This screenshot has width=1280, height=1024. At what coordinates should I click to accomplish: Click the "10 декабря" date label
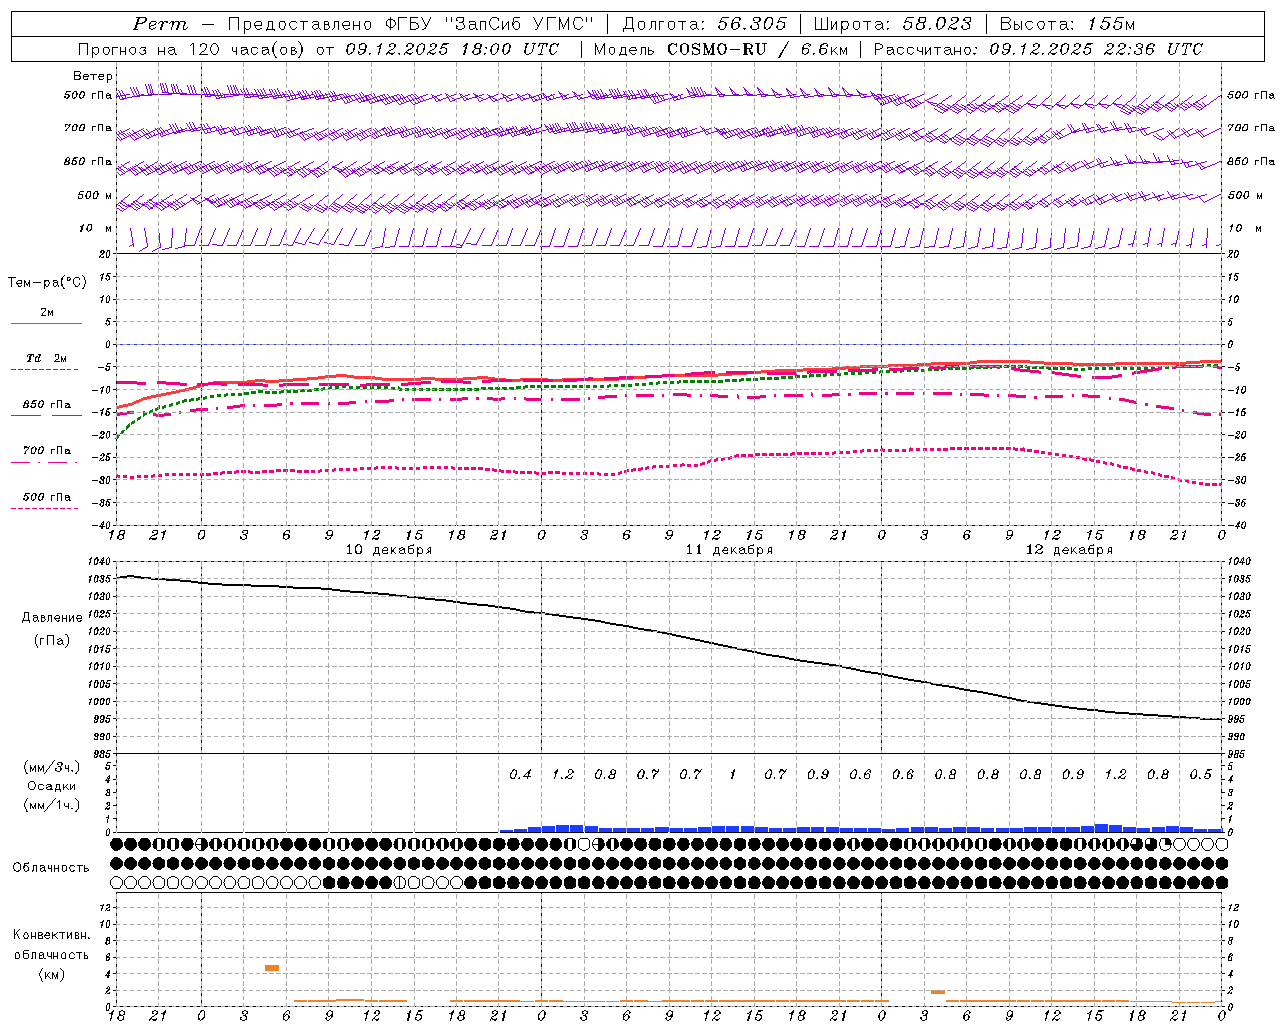389,550
